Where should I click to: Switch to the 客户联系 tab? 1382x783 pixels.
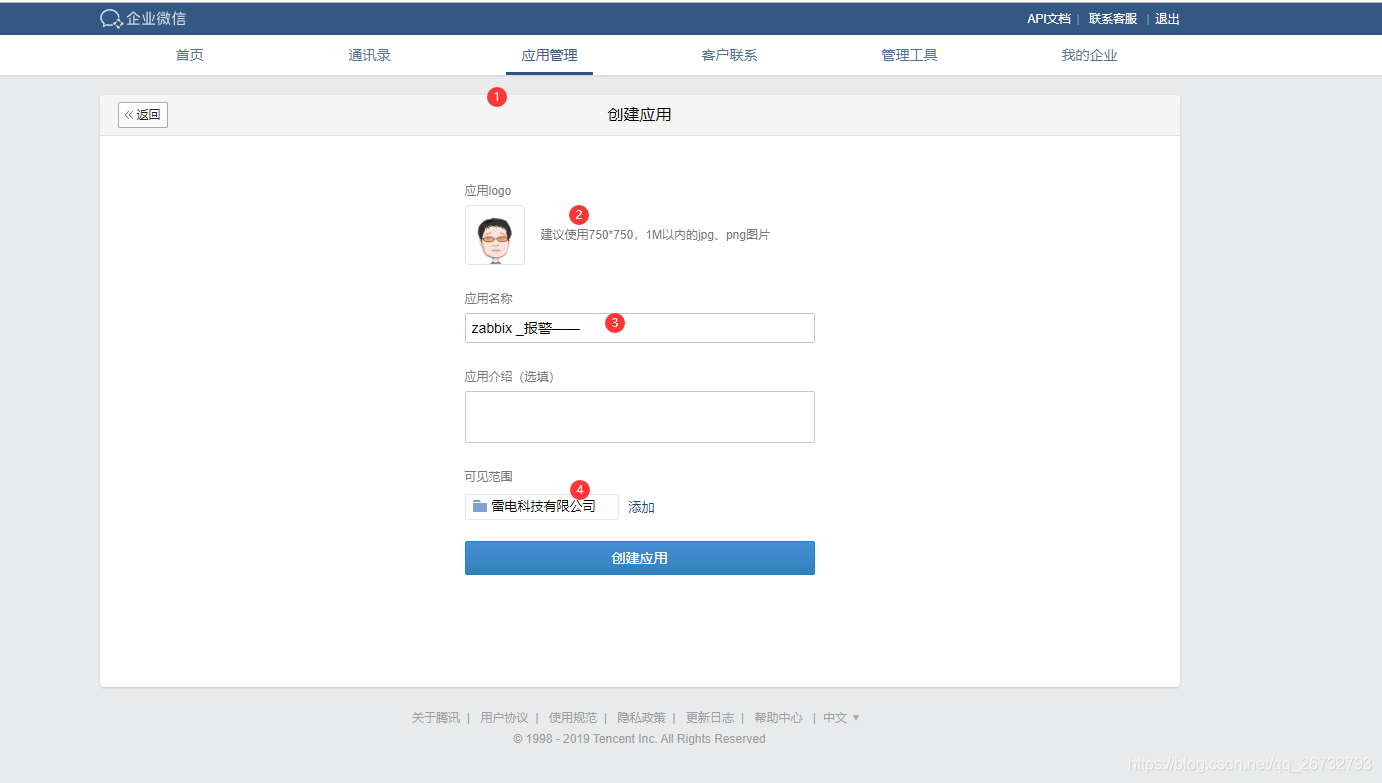(729, 55)
